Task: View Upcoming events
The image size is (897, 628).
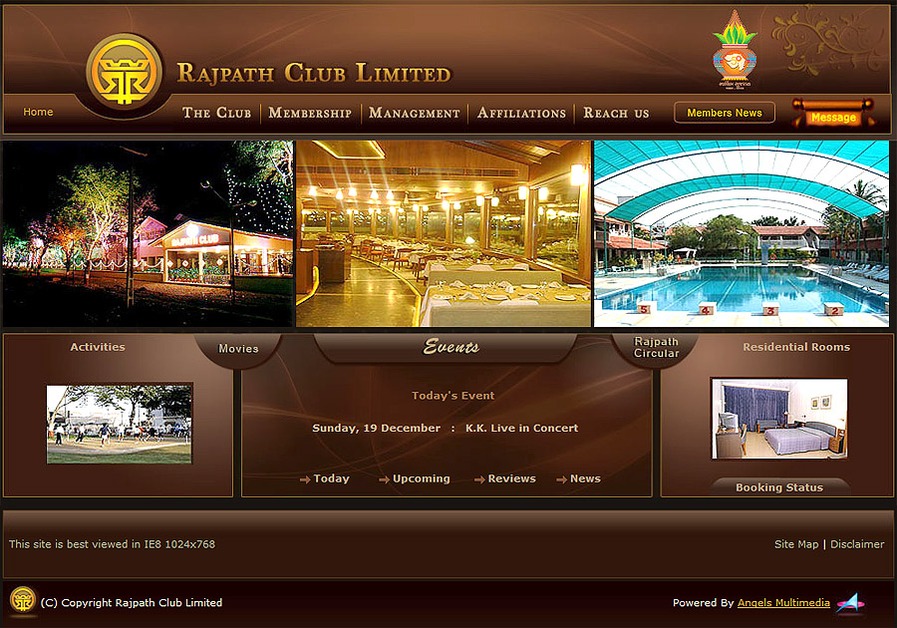Action: (x=421, y=479)
